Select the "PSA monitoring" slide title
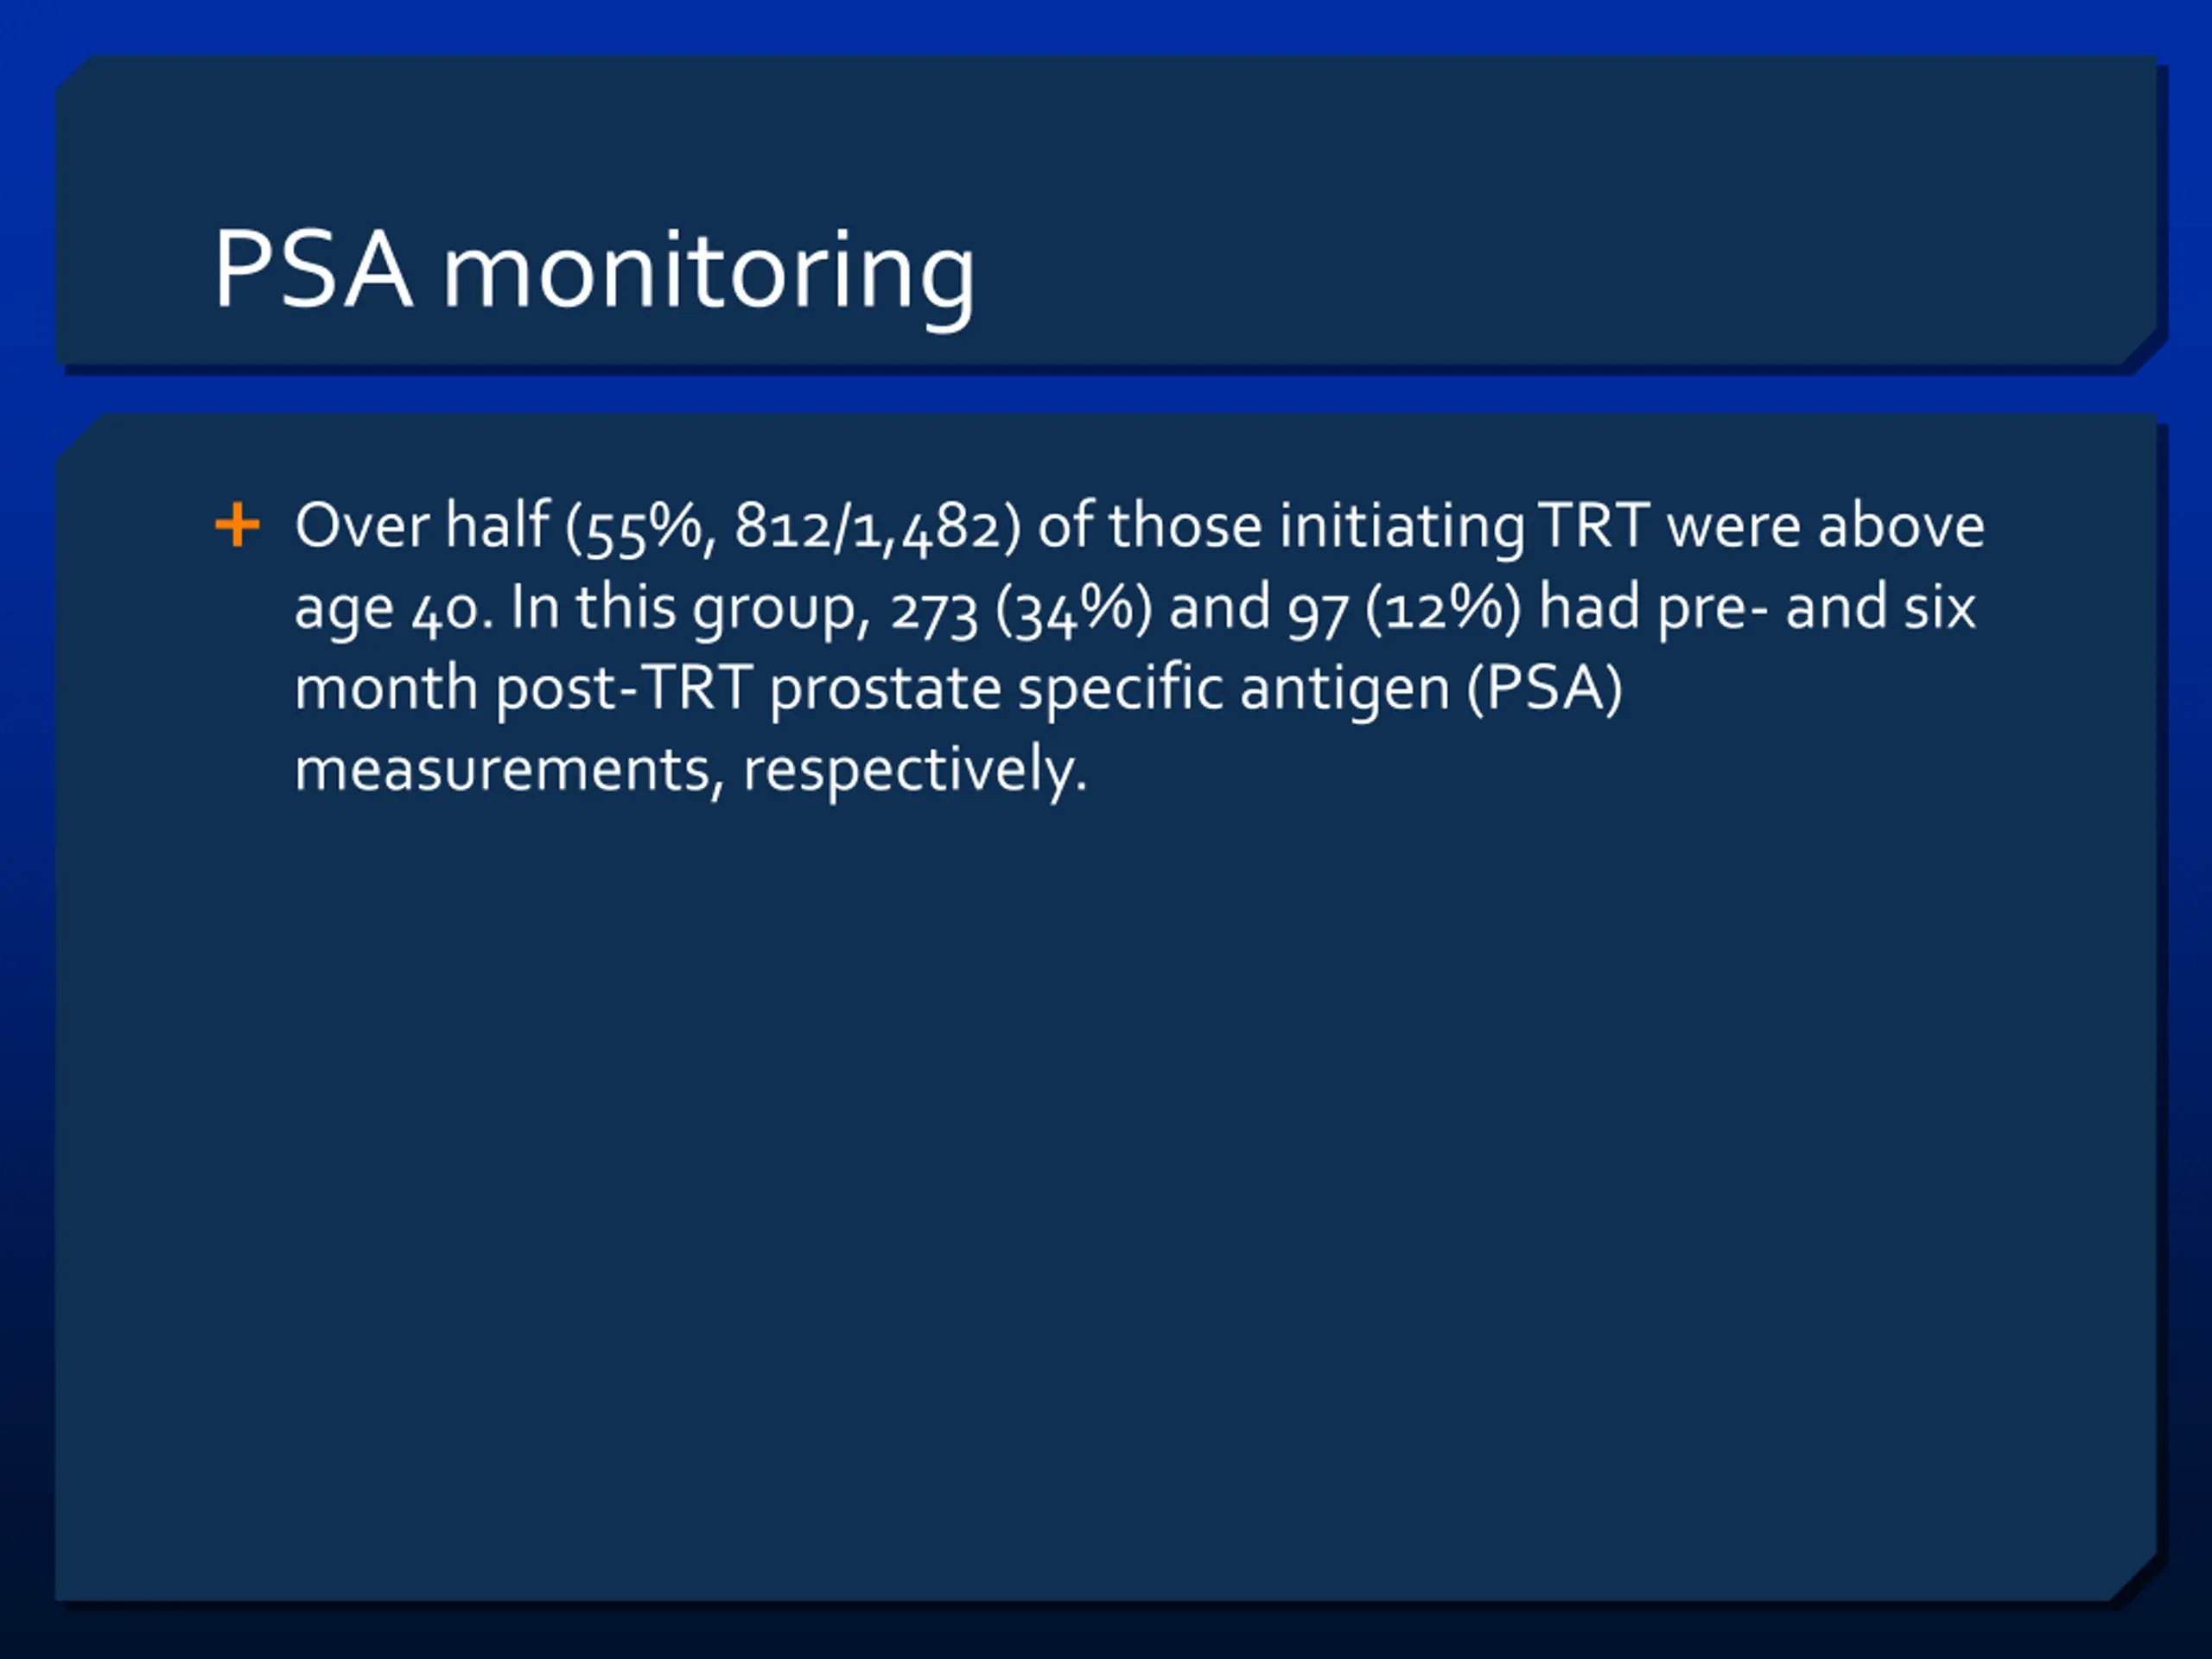The image size is (2212, 1659). [x=594, y=271]
